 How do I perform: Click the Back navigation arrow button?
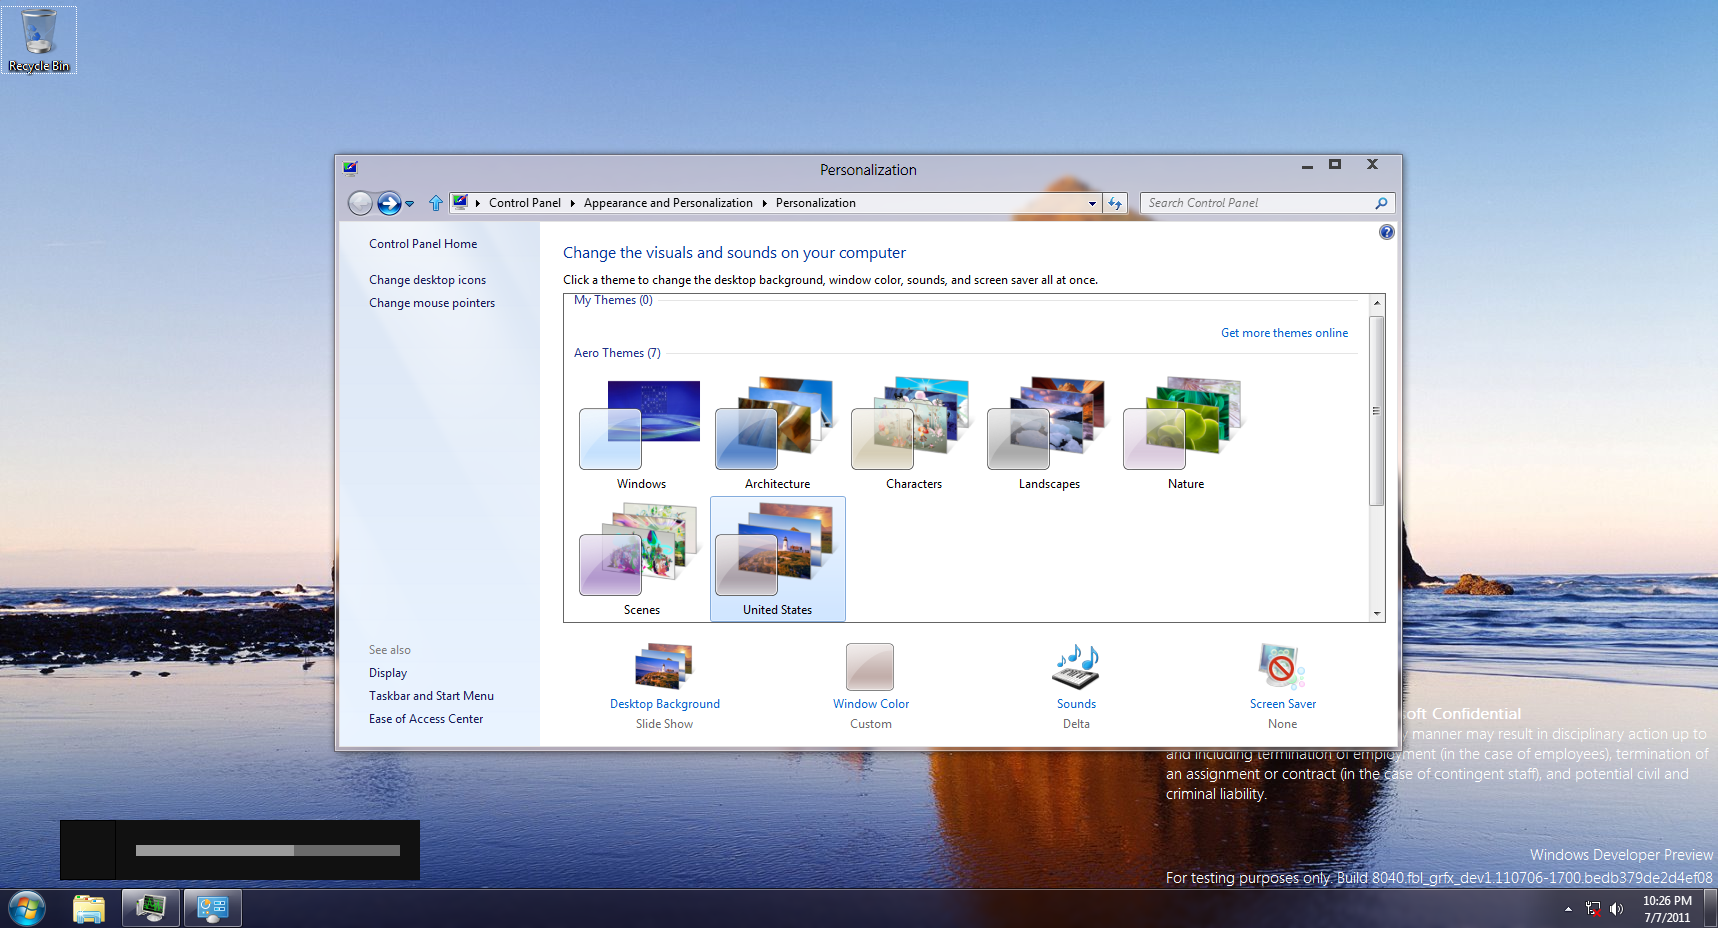[x=360, y=203]
